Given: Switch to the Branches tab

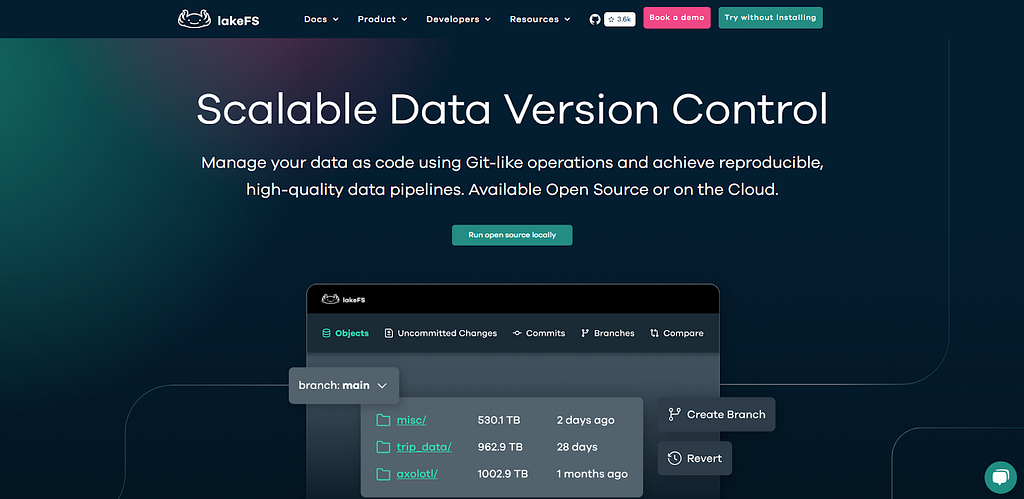Looking at the screenshot, I should point(608,333).
